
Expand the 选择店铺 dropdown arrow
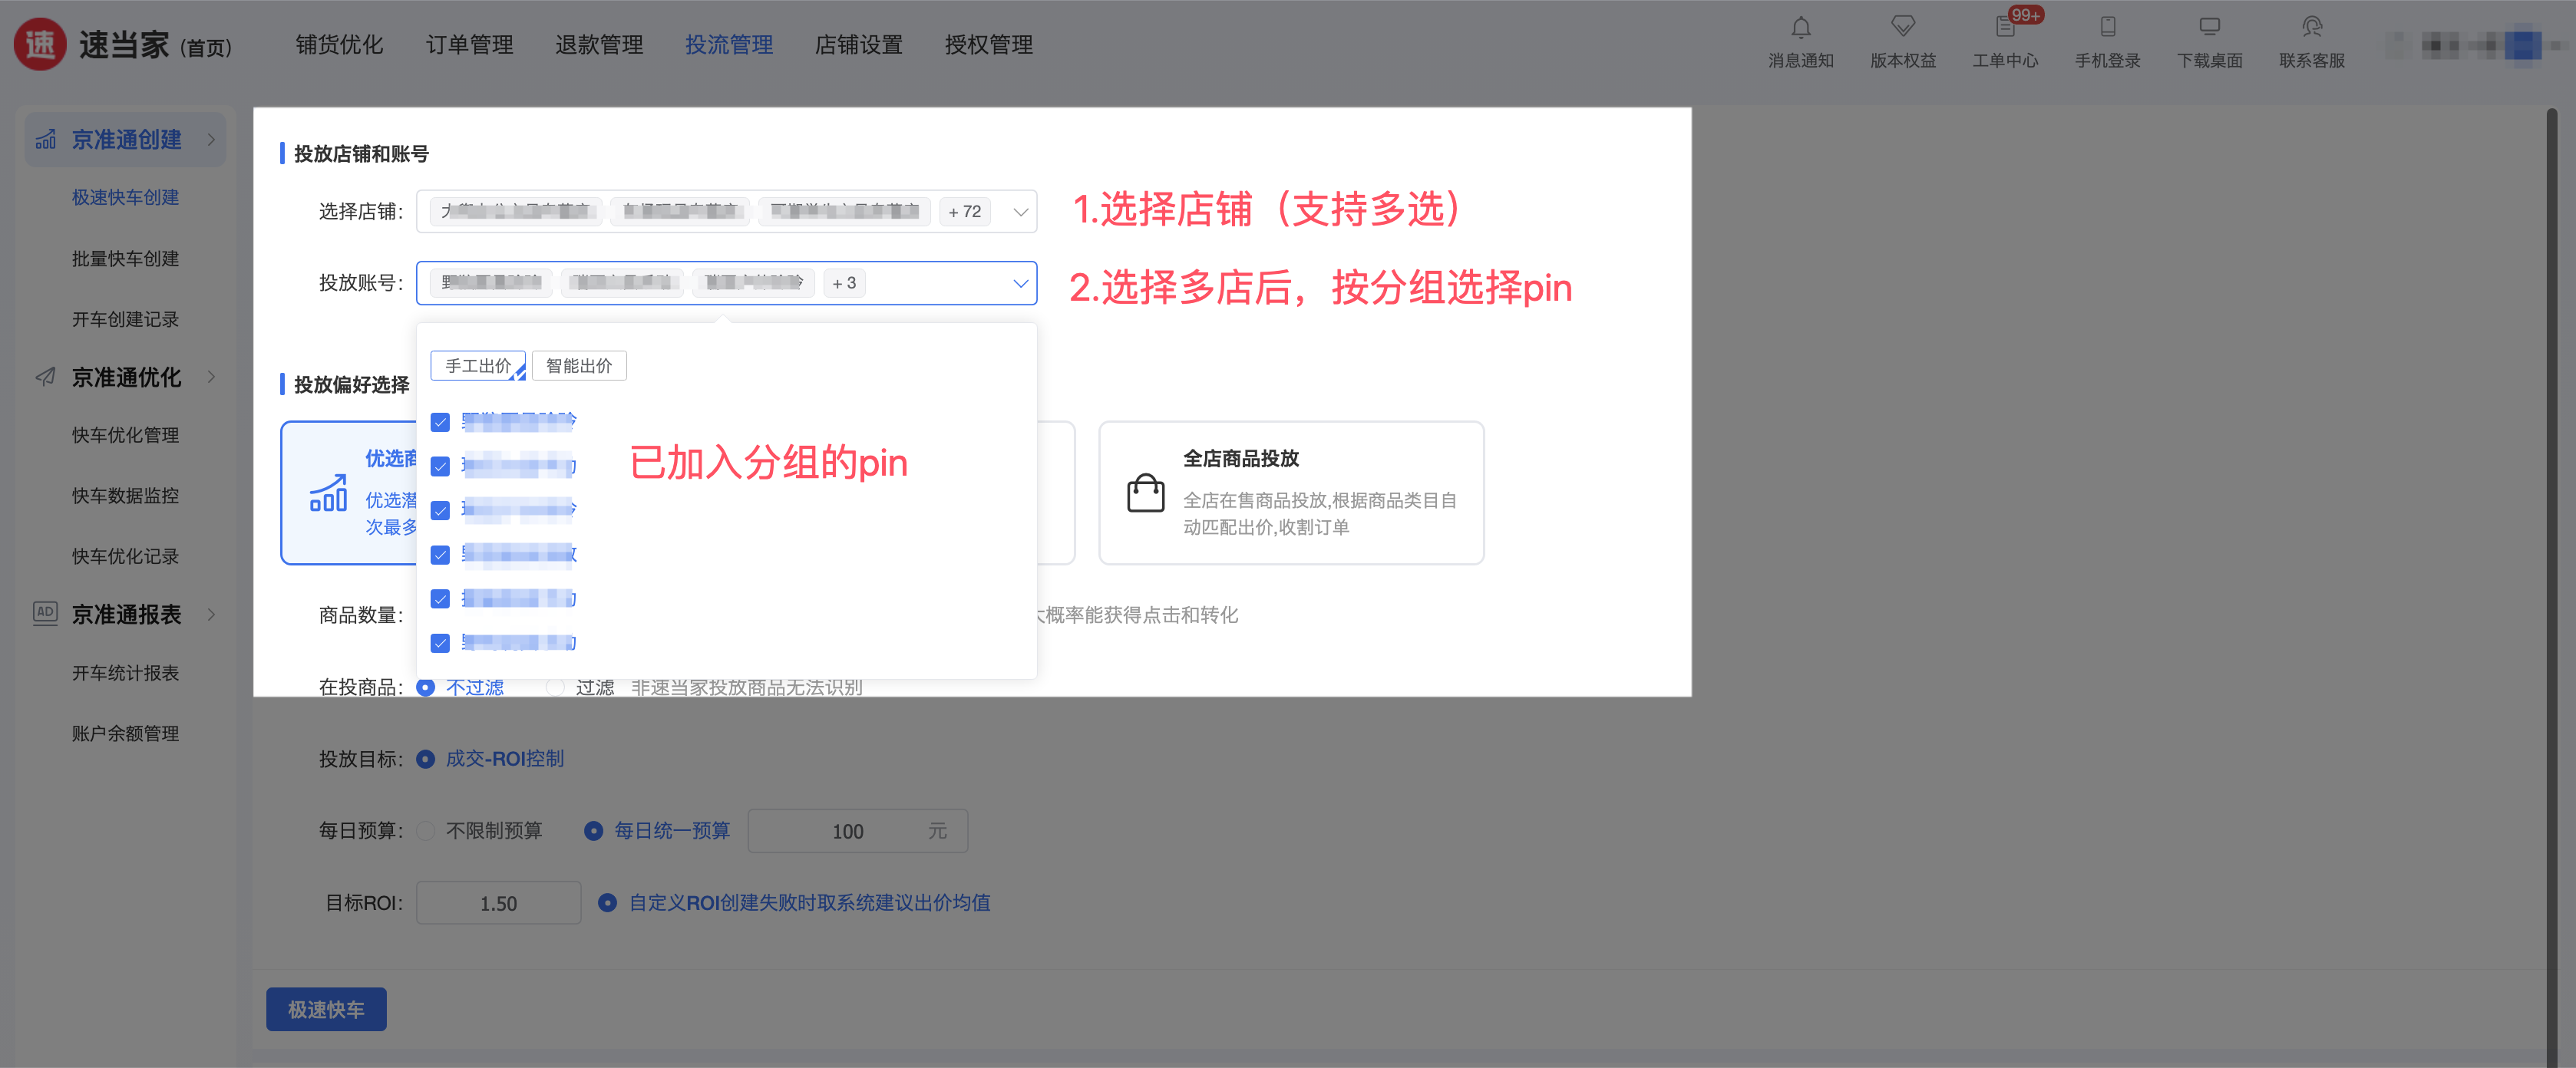pyautogui.click(x=1020, y=212)
